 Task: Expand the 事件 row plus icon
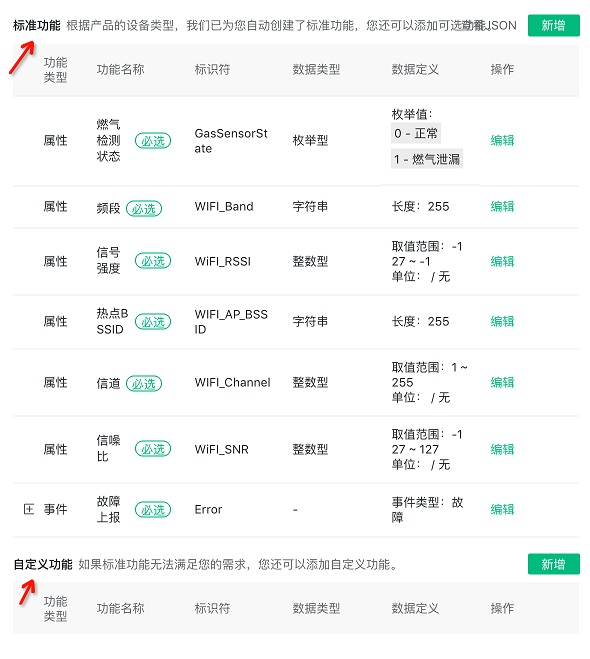coord(29,509)
